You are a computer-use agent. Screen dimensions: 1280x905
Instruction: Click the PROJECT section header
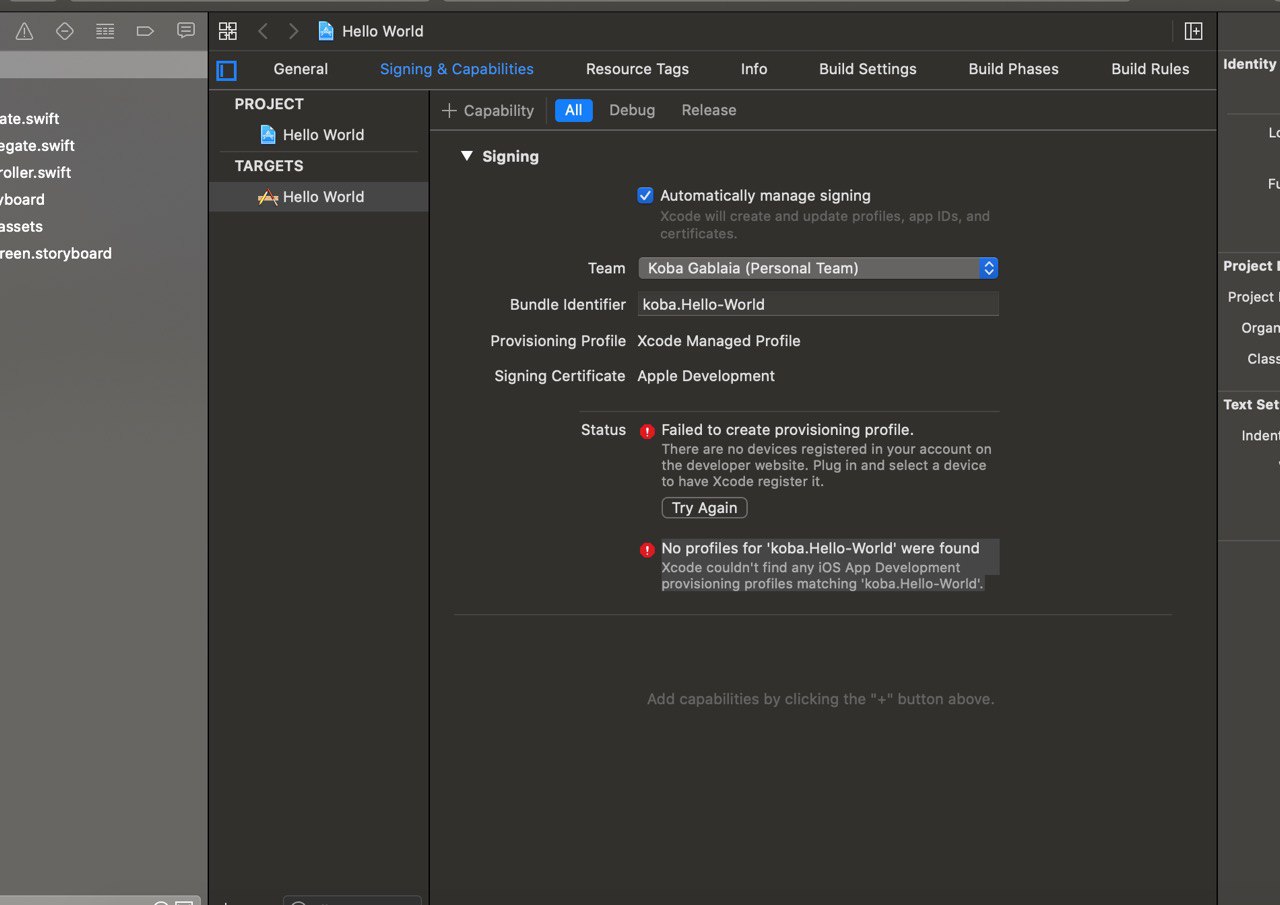[x=269, y=104]
